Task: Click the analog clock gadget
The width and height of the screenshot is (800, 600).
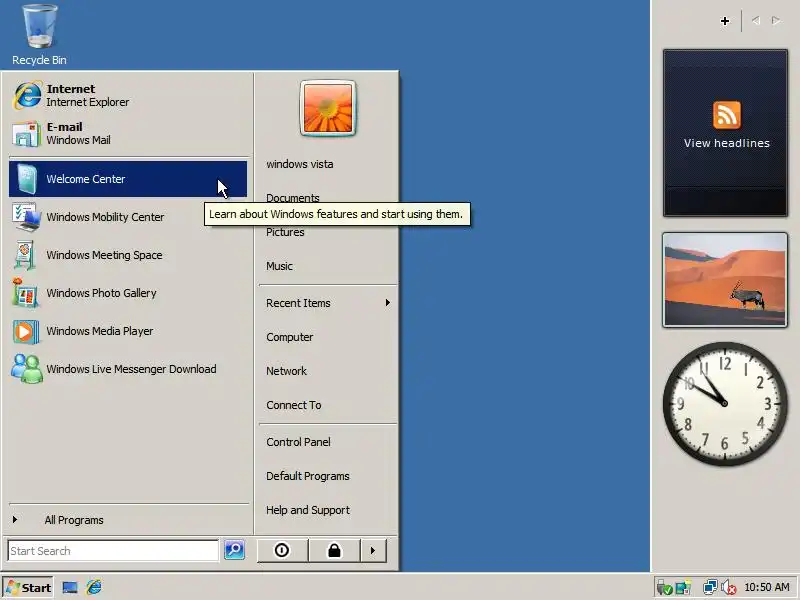Action: tap(724, 404)
